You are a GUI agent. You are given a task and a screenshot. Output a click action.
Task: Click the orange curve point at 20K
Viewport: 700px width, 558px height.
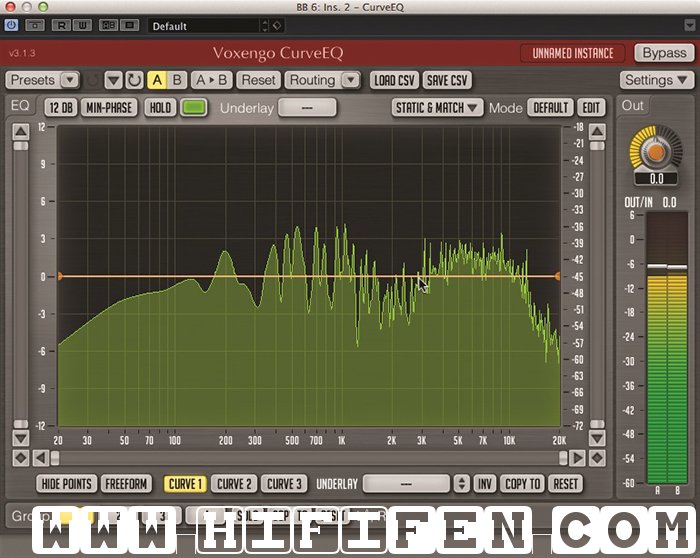558,276
